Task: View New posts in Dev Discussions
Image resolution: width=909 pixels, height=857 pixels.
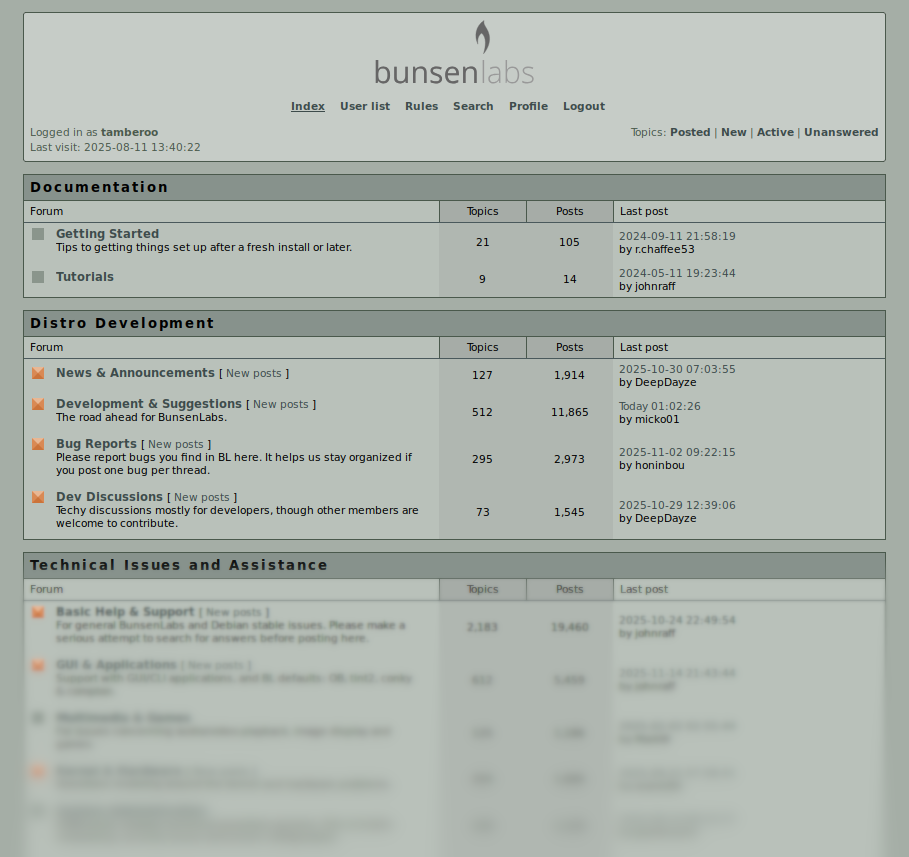Action: coord(202,498)
